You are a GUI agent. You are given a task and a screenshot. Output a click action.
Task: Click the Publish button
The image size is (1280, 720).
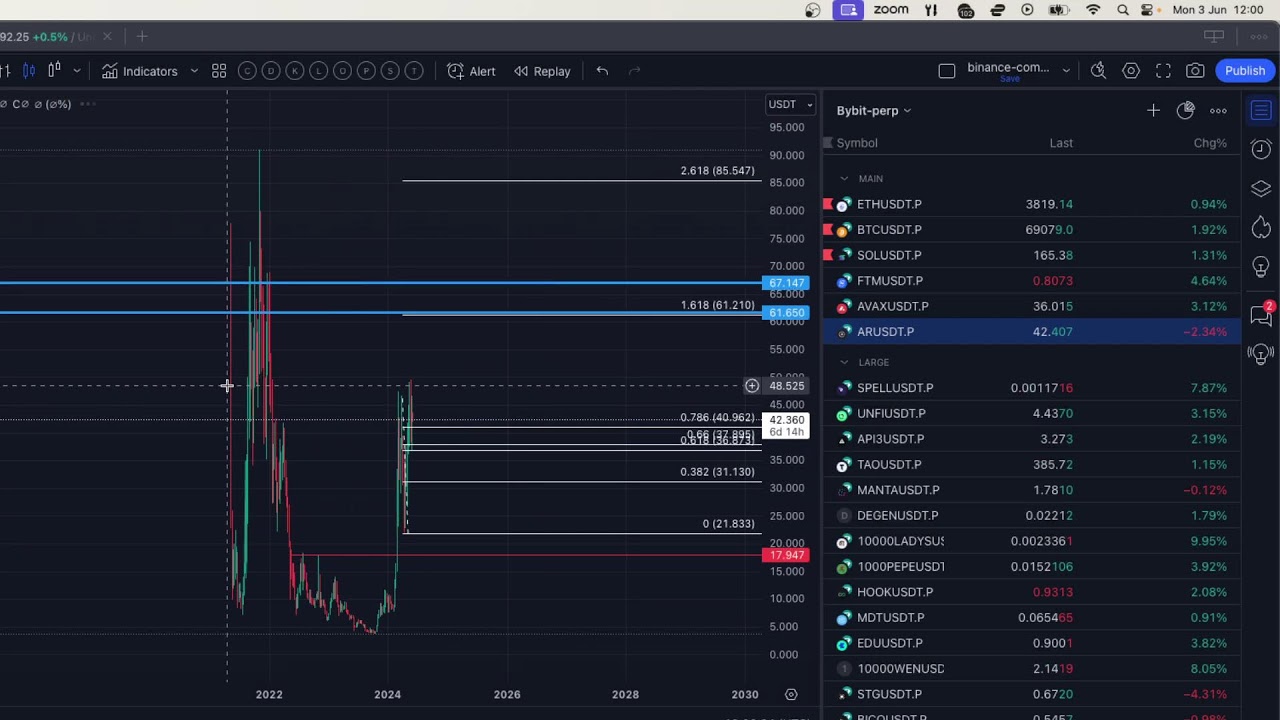pyautogui.click(x=1245, y=71)
